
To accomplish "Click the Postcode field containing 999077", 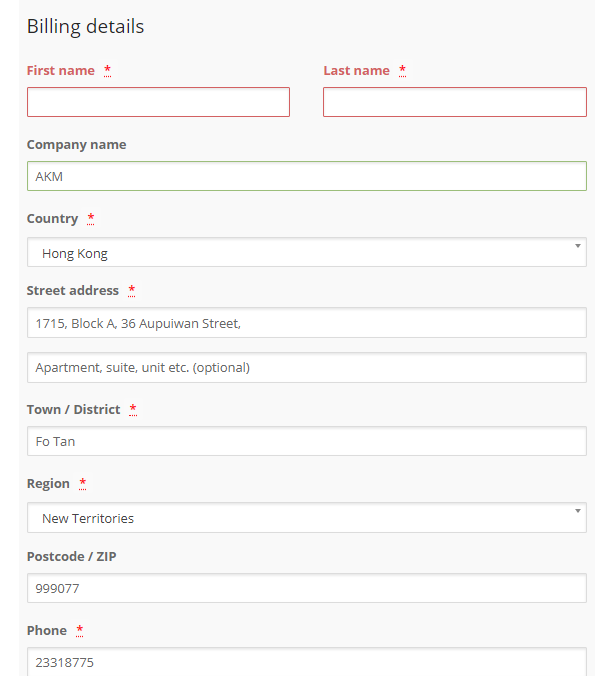I will click(306, 588).
